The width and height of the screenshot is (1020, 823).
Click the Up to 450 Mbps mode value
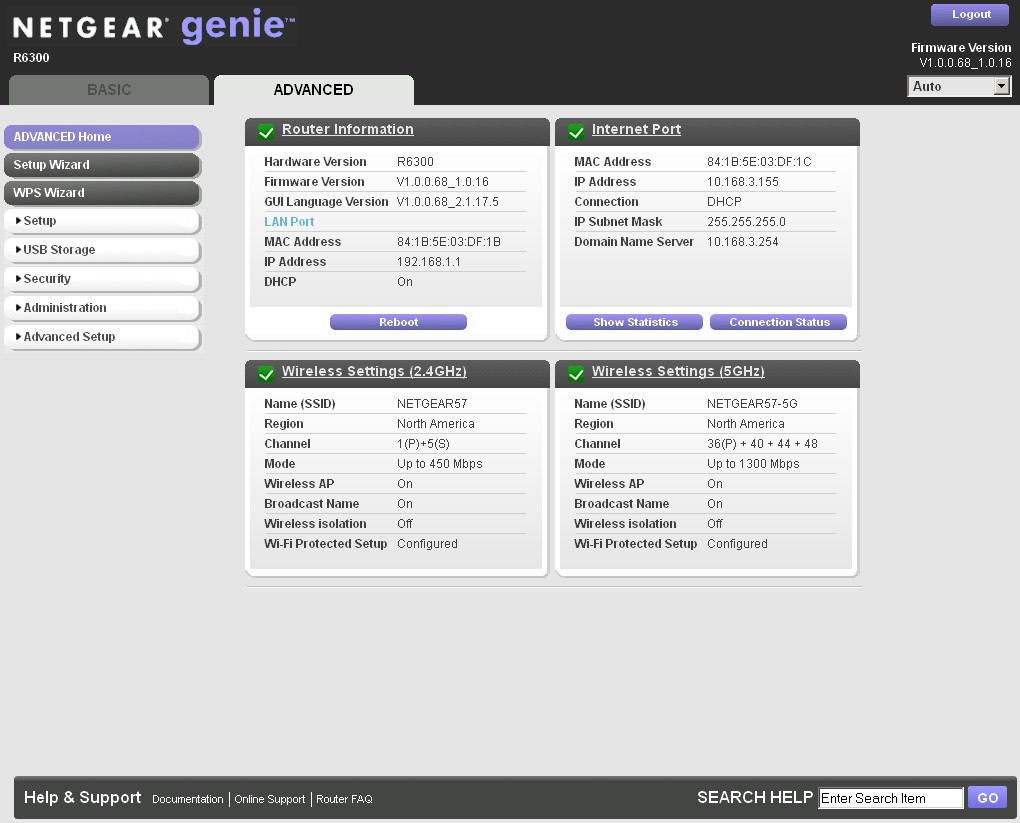440,465
